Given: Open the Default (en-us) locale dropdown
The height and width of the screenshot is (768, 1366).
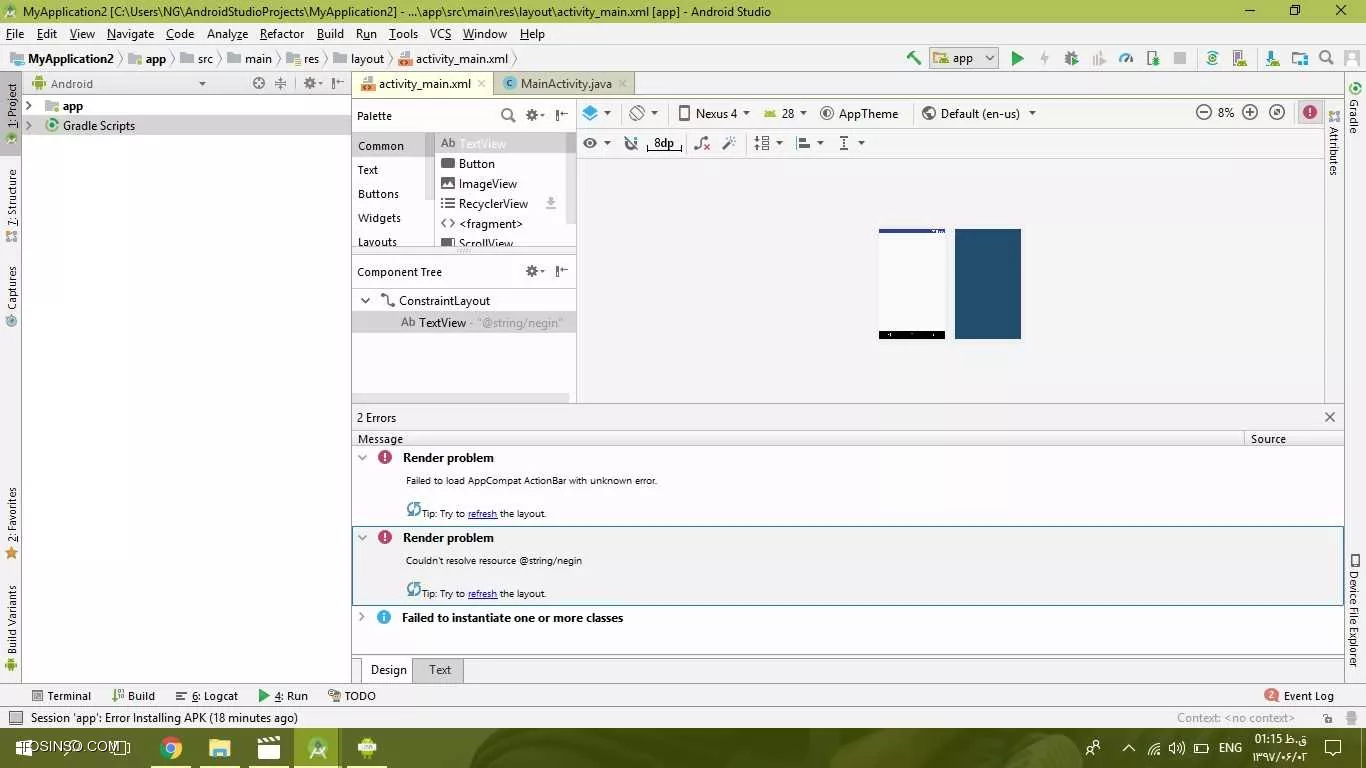Looking at the screenshot, I should (979, 113).
